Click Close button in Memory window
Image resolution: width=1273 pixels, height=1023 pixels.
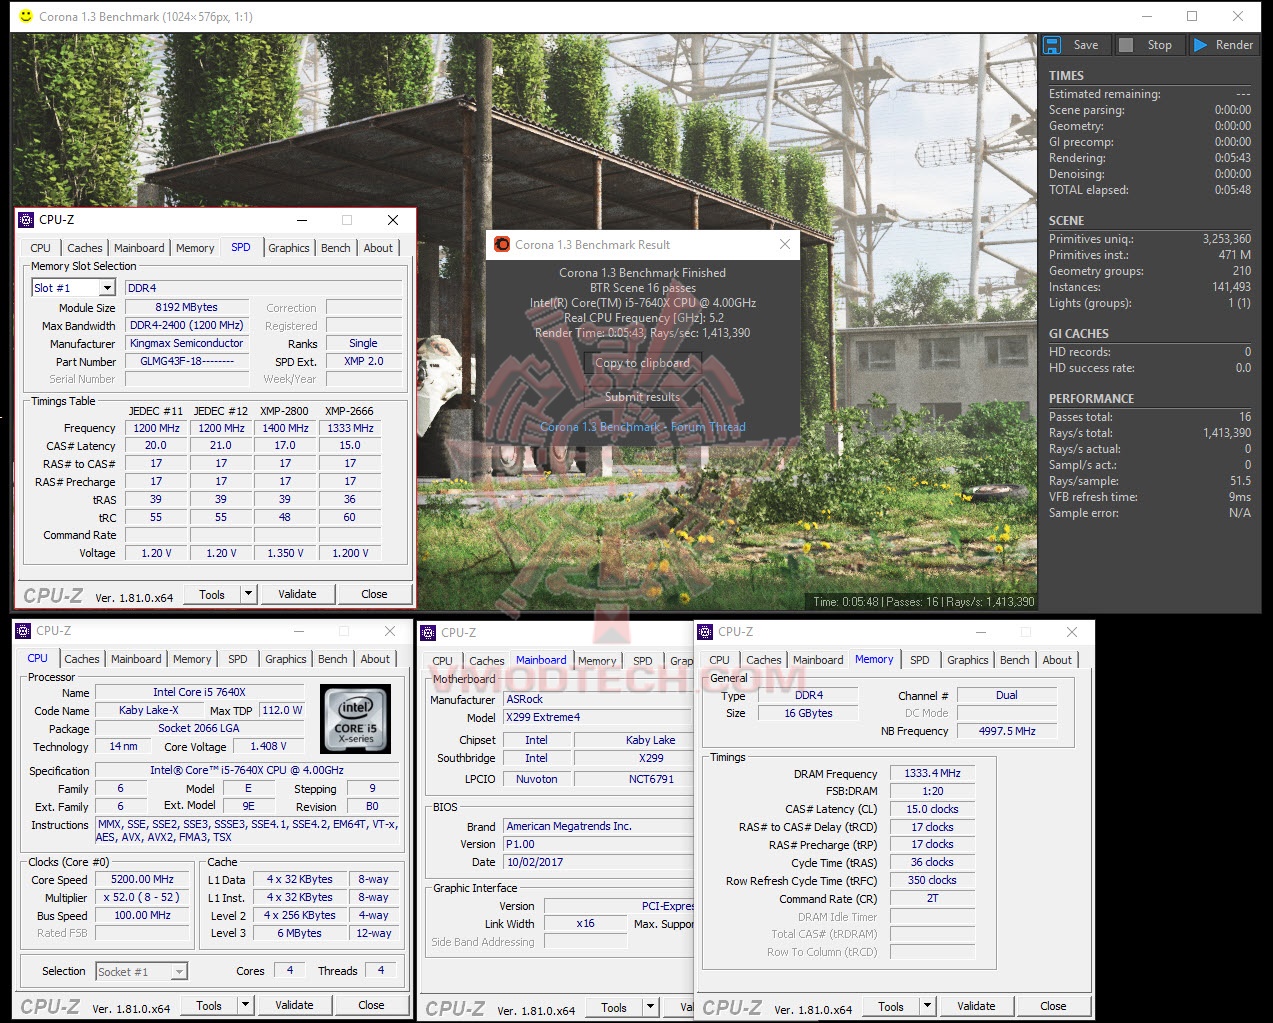coord(1053,1006)
